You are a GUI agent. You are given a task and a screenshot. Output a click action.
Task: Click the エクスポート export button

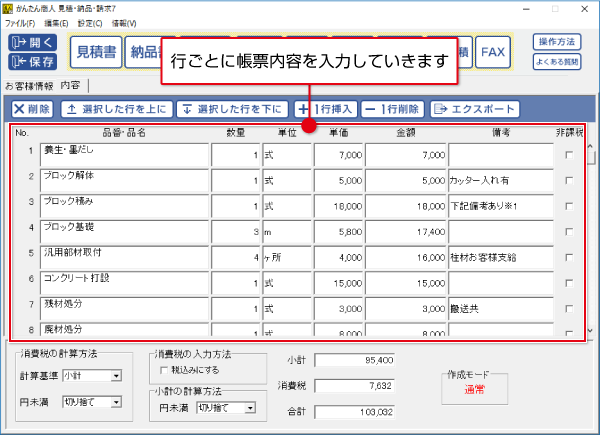(x=475, y=108)
